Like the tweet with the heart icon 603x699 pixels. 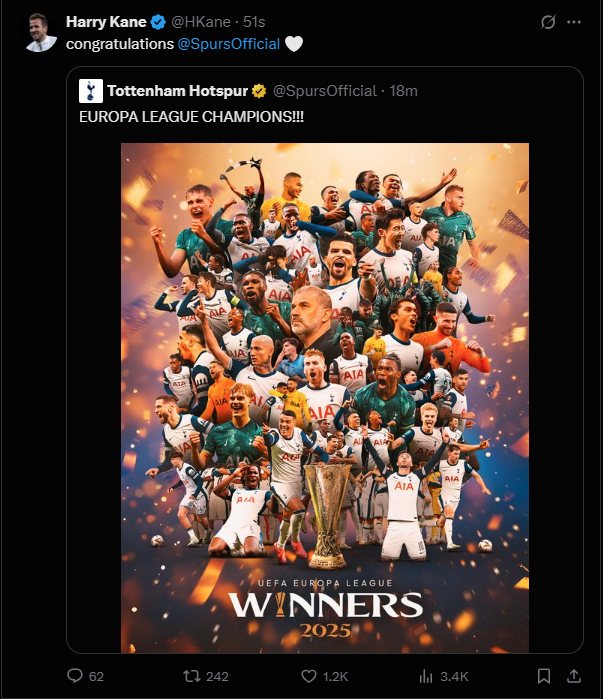(309, 676)
